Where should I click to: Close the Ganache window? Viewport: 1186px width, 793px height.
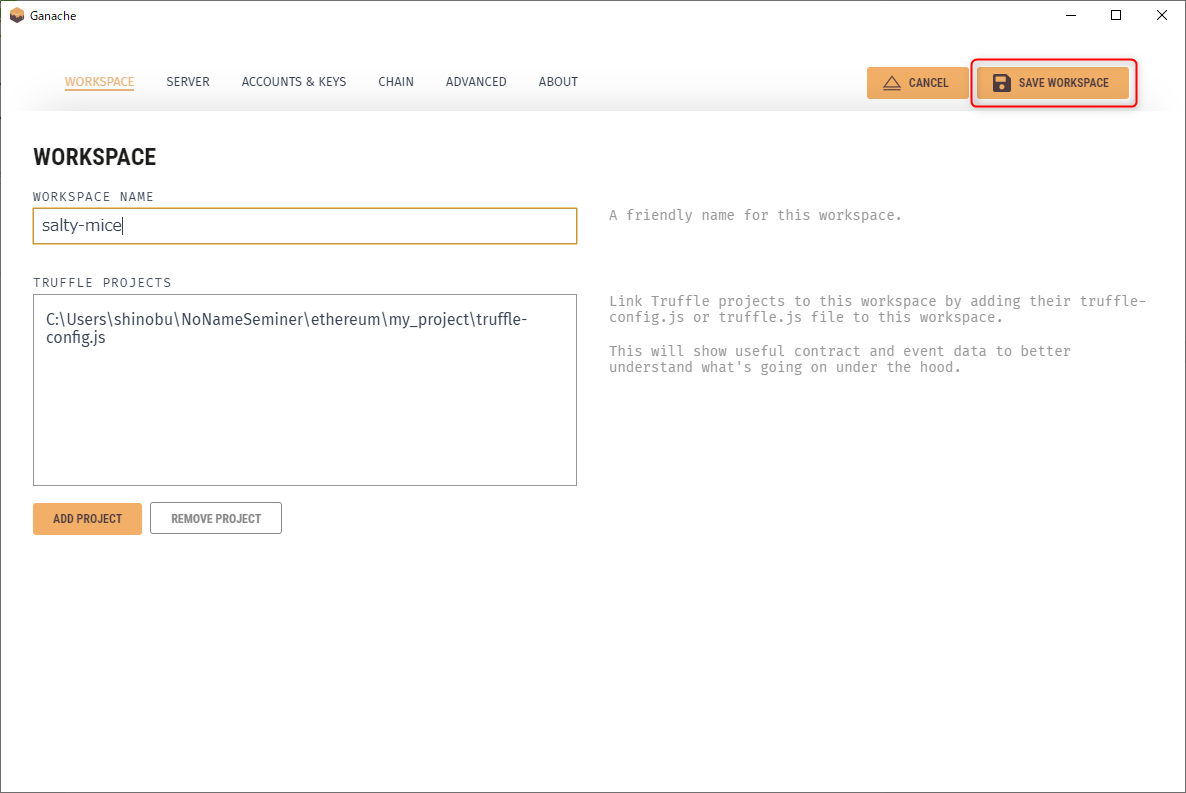(x=1161, y=16)
